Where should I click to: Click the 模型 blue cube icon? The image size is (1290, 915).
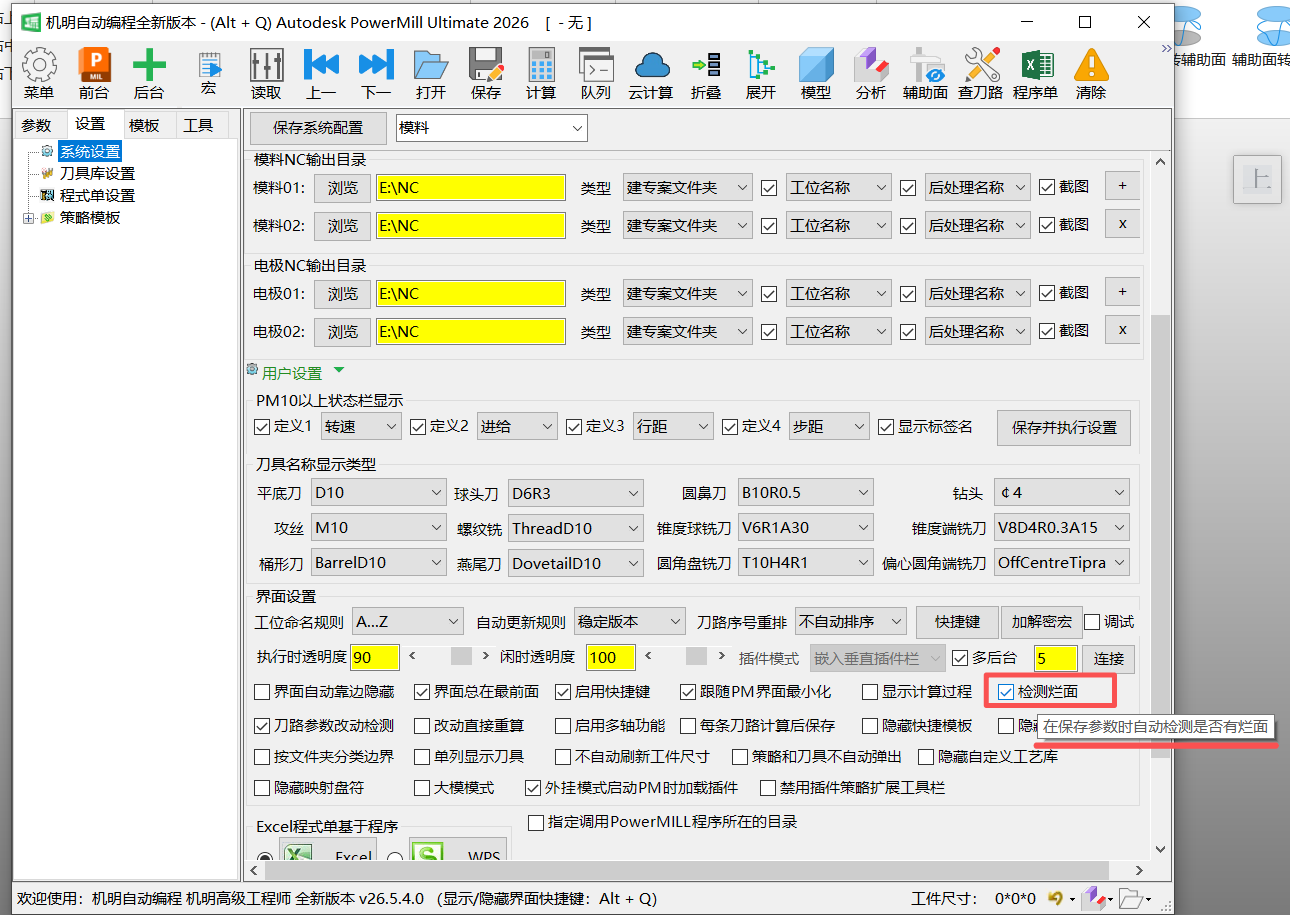[x=816, y=73]
